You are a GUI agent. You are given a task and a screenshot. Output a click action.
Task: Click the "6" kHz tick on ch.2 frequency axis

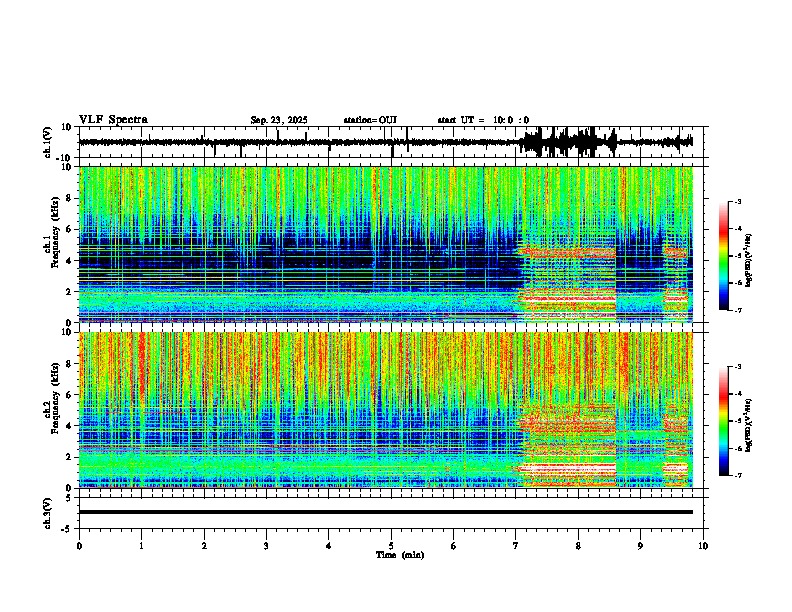tap(70, 395)
